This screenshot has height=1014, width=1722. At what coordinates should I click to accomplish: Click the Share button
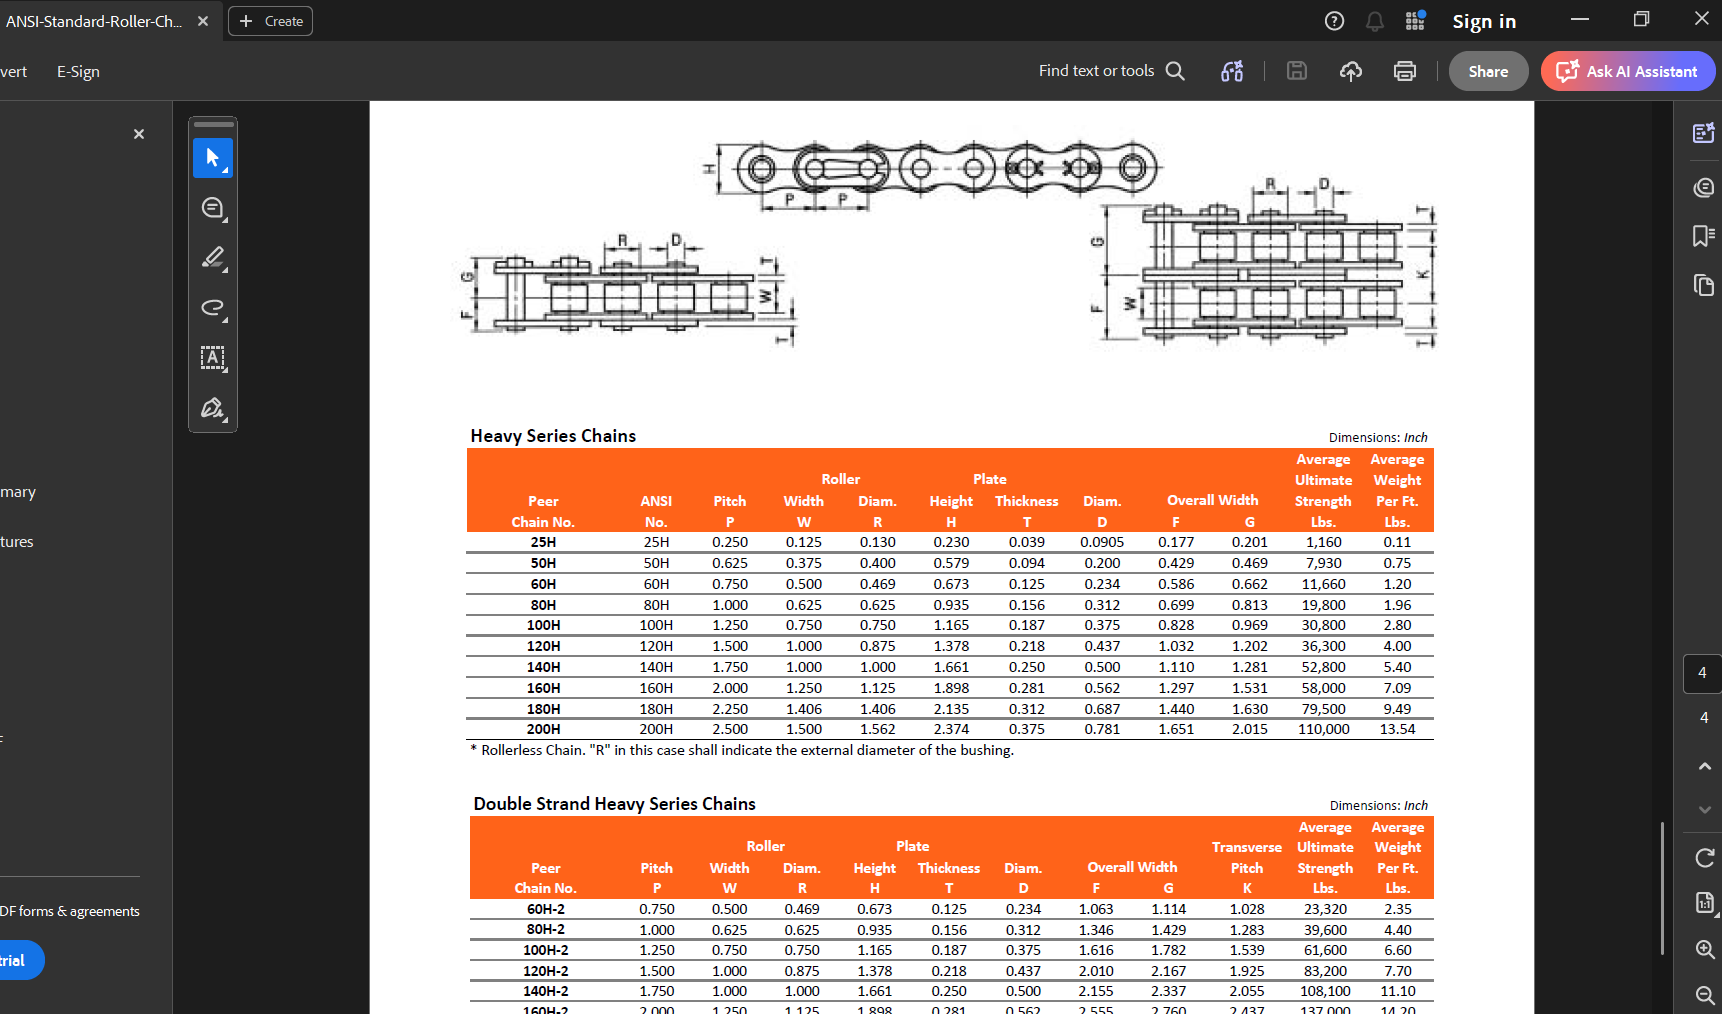pos(1488,71)
